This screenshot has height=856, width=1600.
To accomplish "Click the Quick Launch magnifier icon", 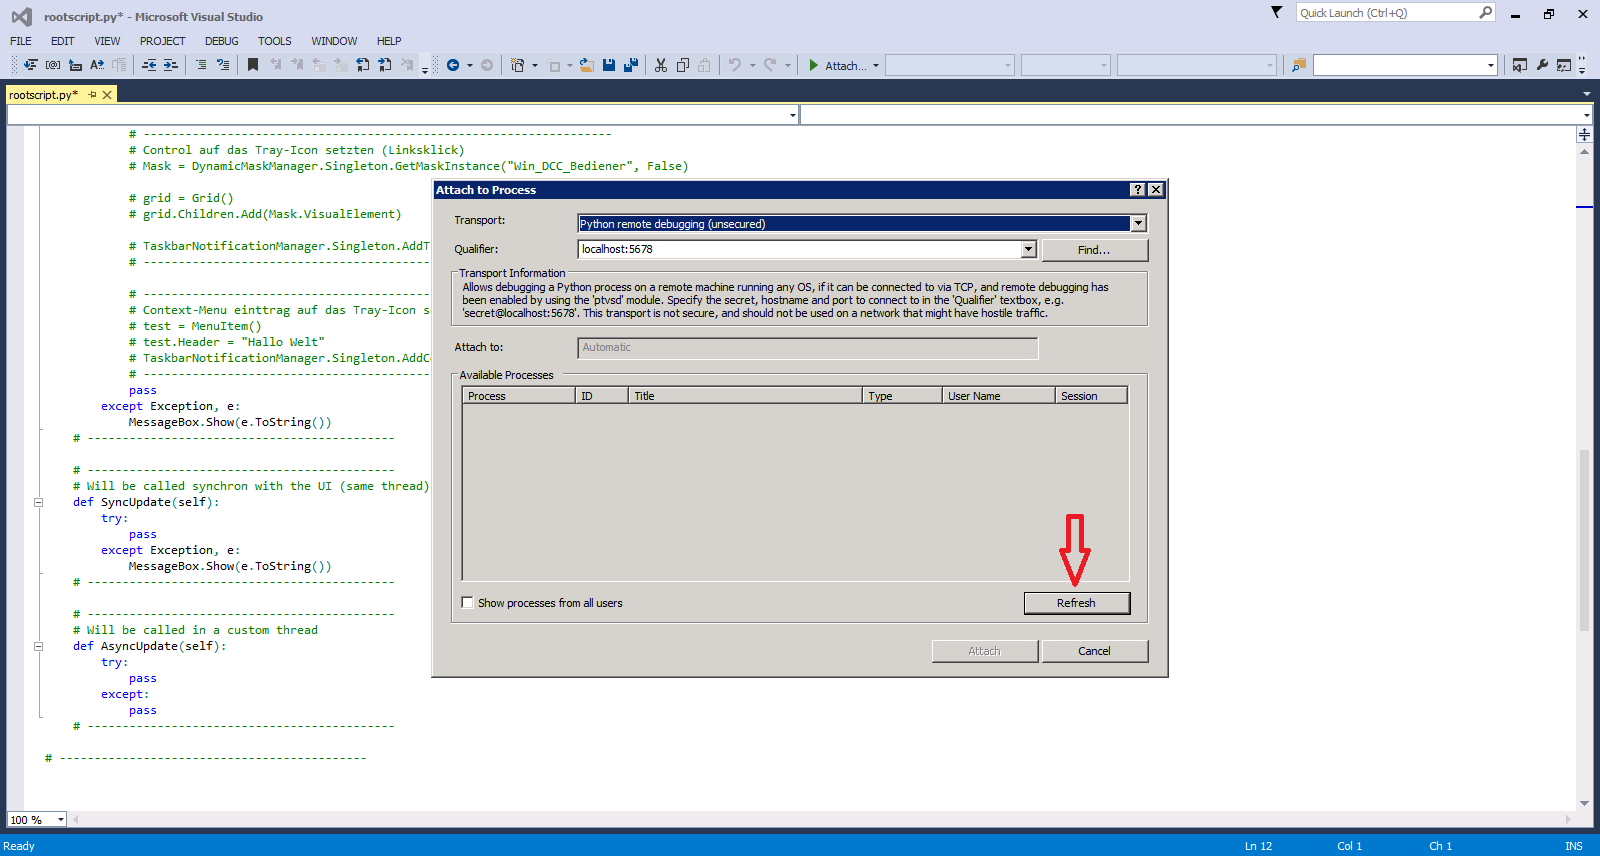I will (x=1486, y=13).
